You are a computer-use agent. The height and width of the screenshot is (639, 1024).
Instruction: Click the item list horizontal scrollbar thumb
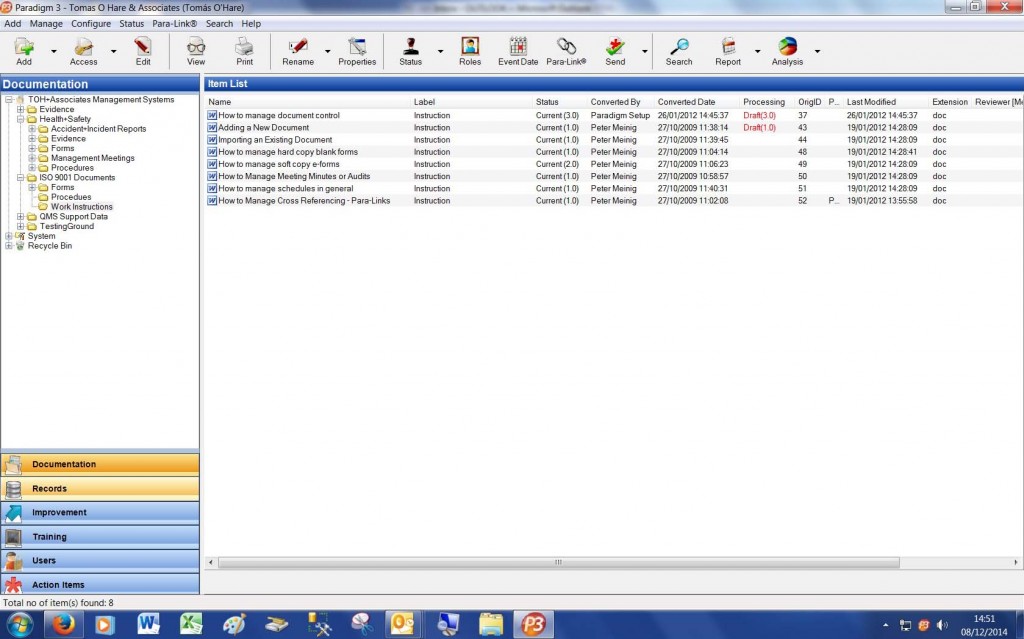coord(558,563)
